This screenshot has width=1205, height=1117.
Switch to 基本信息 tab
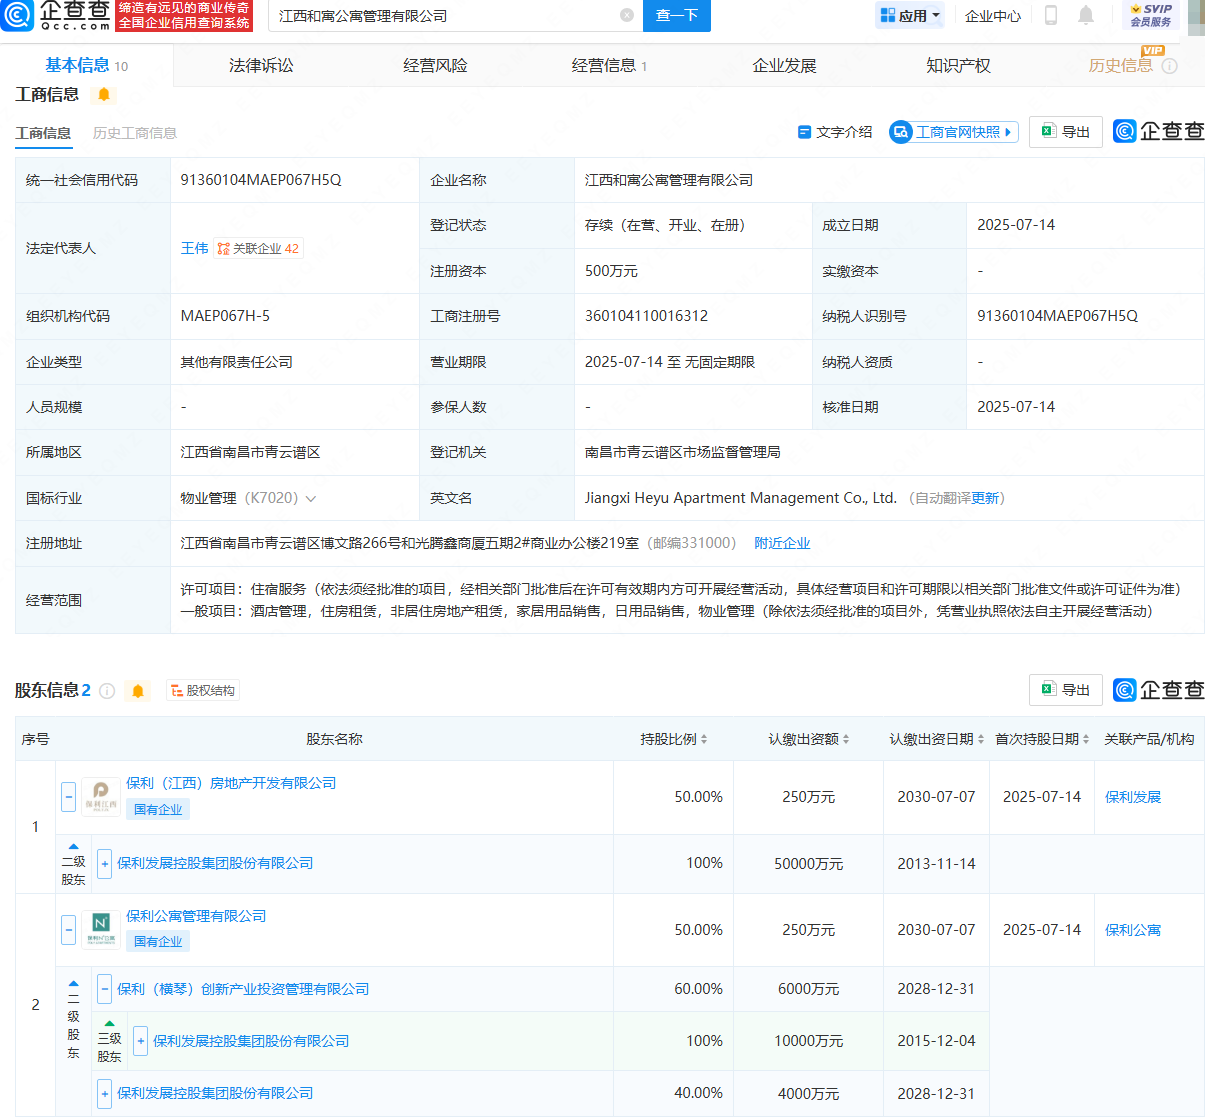point(86,65)
